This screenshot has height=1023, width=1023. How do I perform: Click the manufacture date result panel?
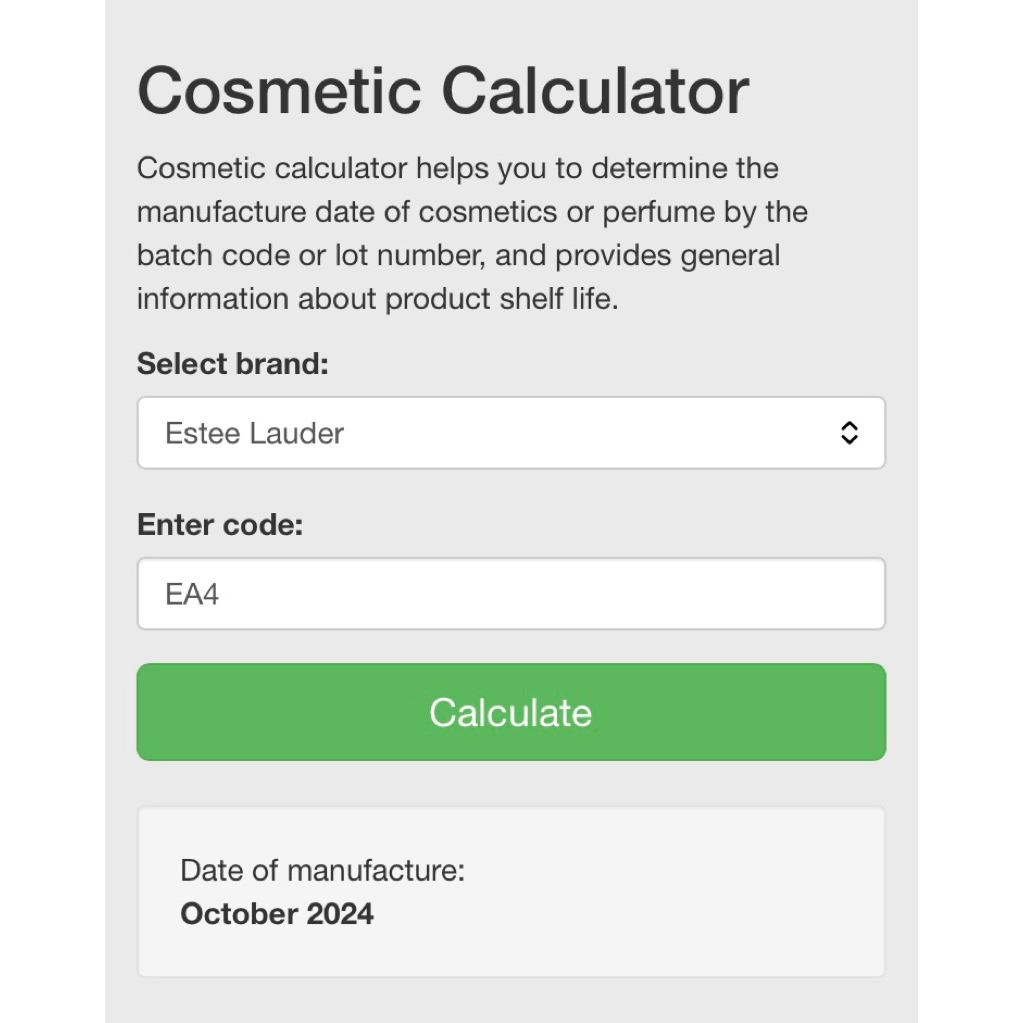(511, 891)
